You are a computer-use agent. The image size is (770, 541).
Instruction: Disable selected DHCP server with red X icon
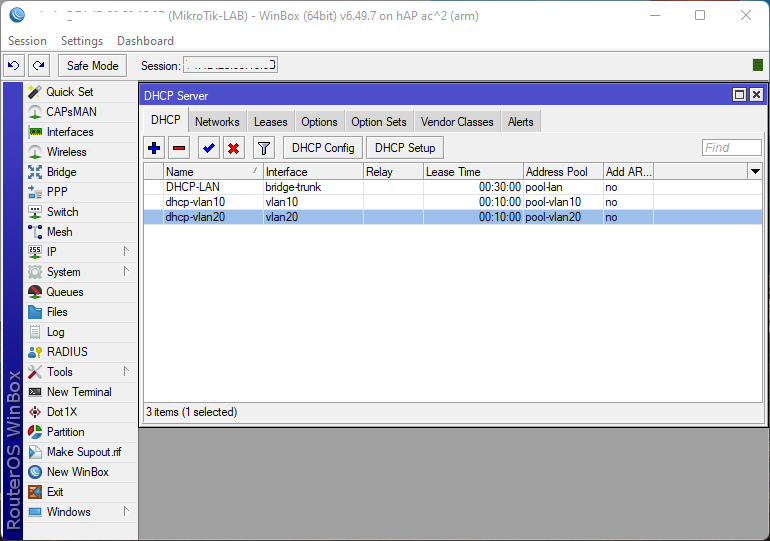point(234,148)
